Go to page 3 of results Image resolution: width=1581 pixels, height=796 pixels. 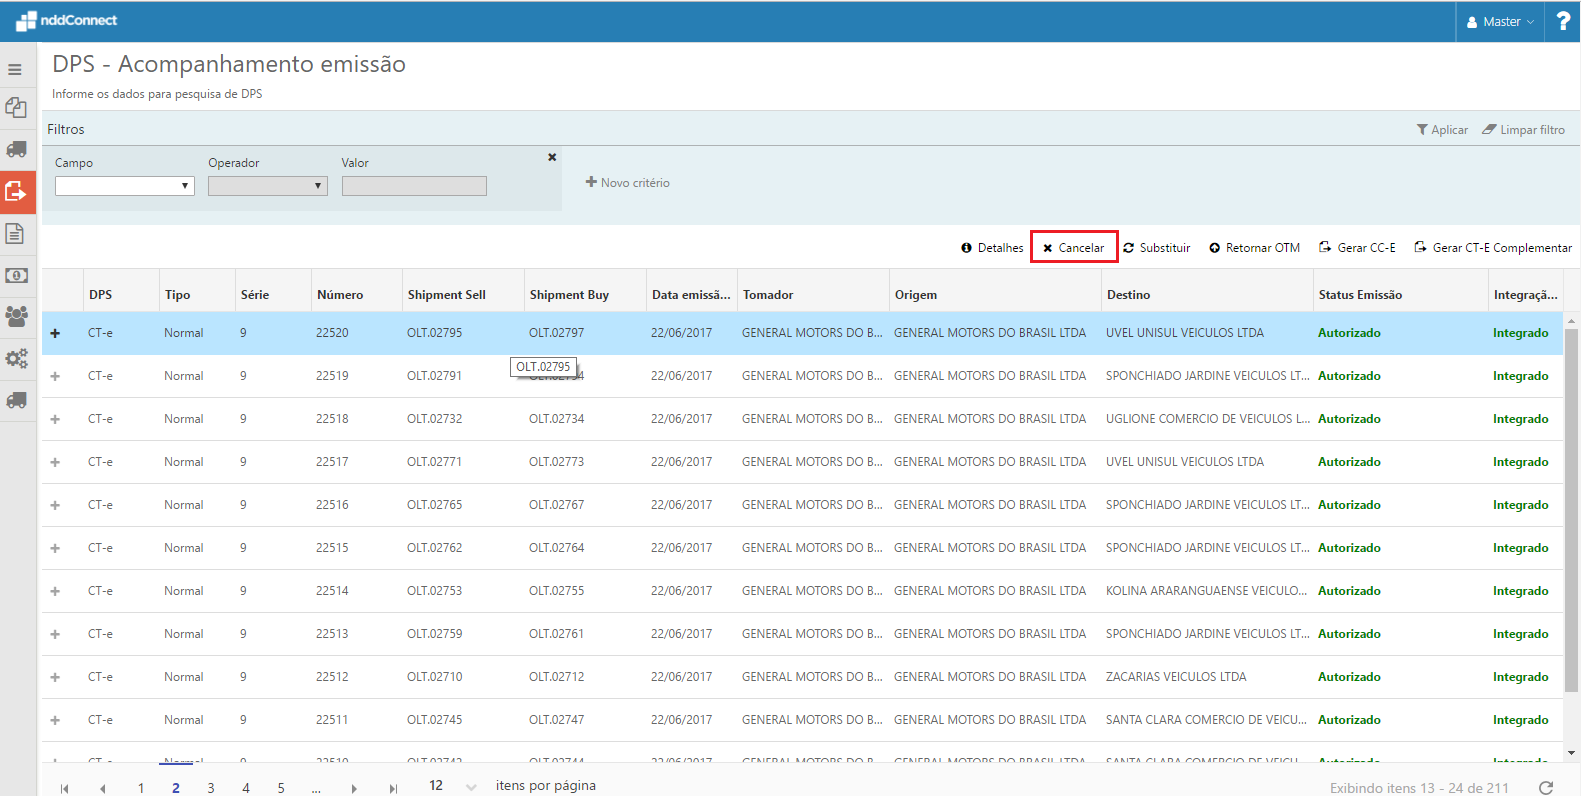[211, 788]
